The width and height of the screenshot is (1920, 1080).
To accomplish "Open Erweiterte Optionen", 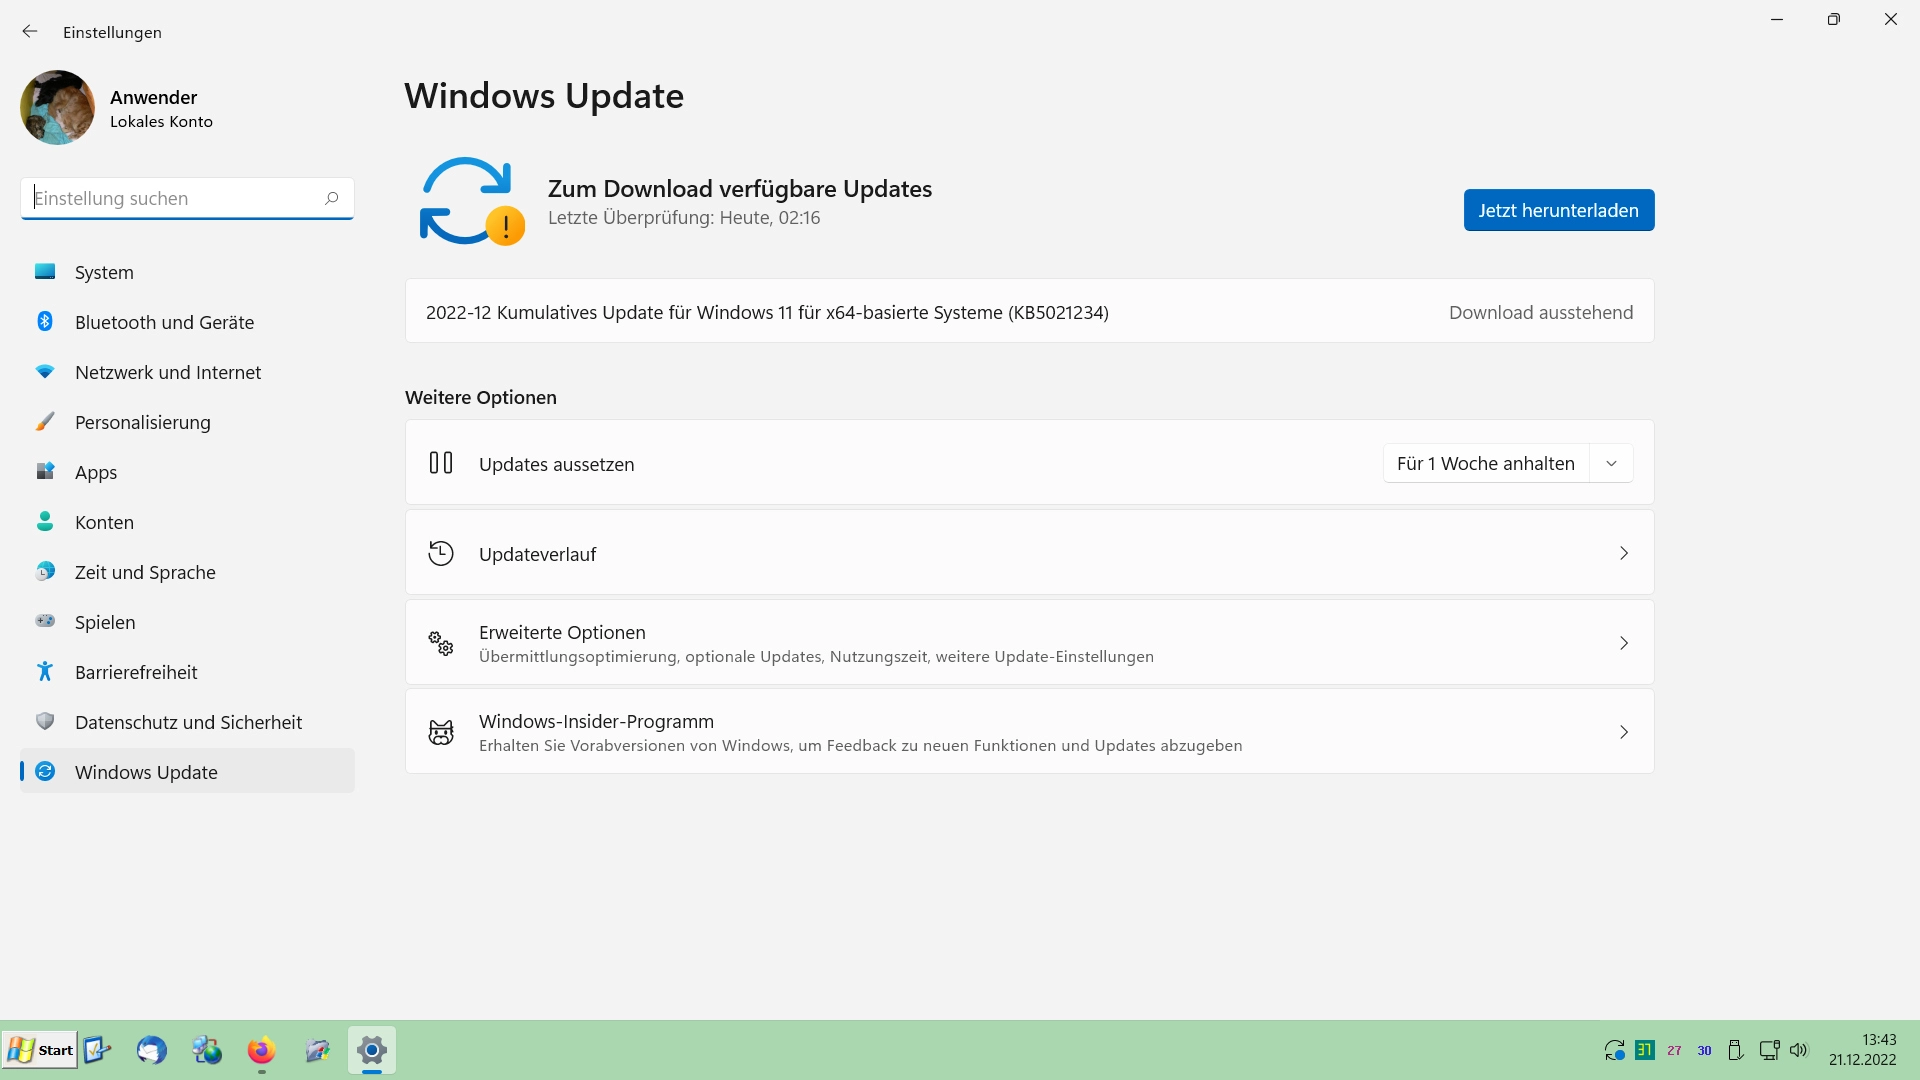I will coord(1029,643).
